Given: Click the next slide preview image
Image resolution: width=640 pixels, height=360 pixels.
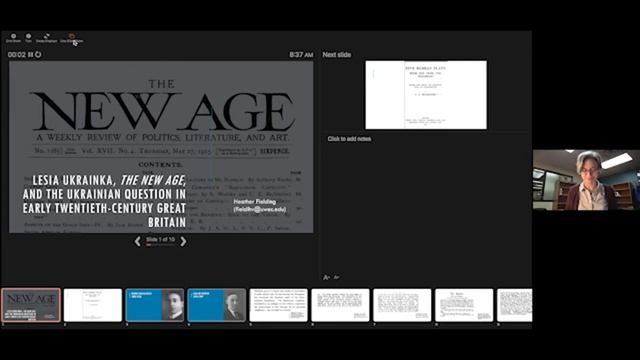Looking at the screenshot, I should tap(426, 95).
